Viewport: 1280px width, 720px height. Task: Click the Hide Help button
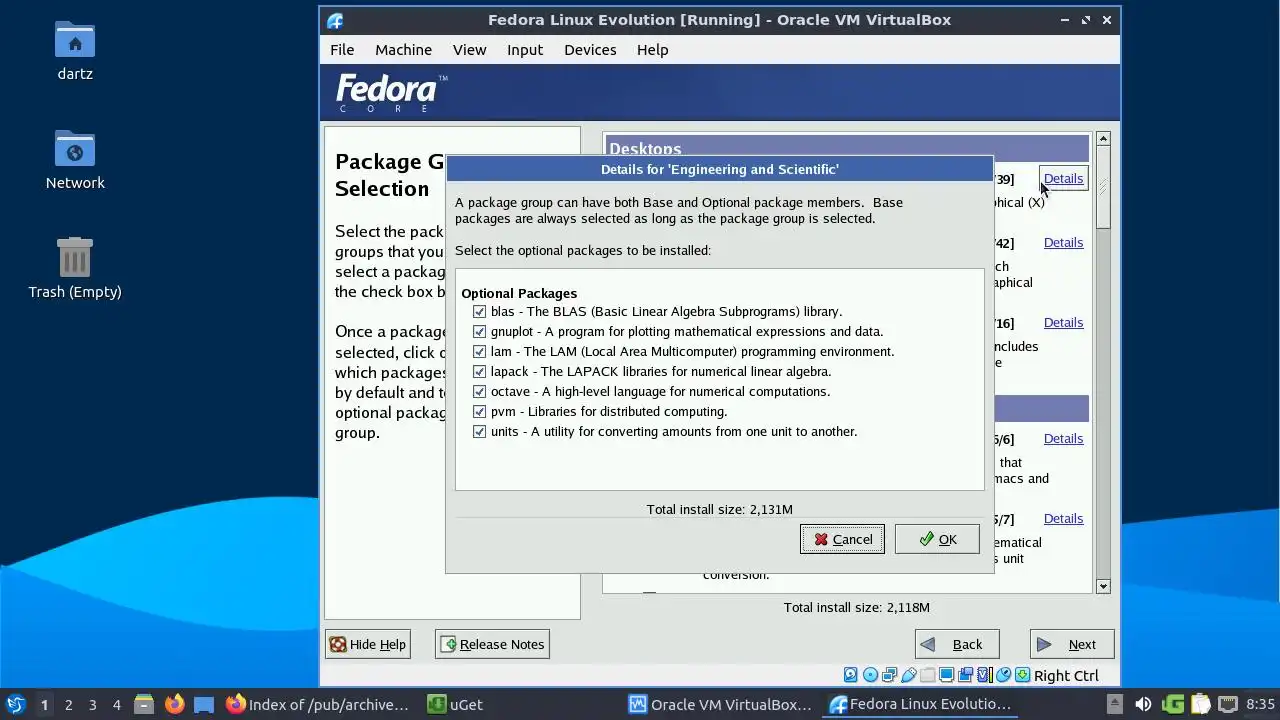pyautogui.click(x=367, y=644)
